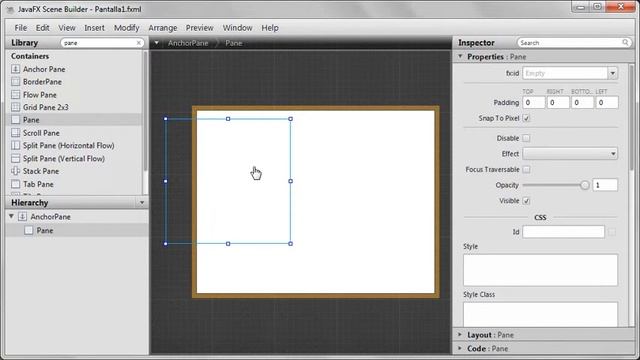Open the File menu
This screenshot has width=640, height=360.
coord(20,28)
